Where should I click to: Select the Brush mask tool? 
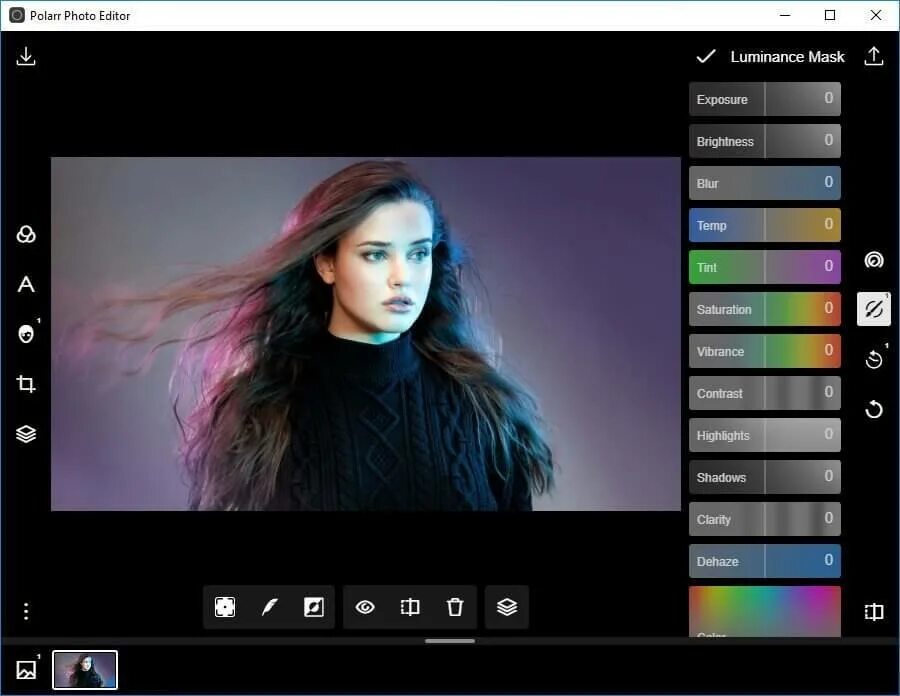point(269,607)
